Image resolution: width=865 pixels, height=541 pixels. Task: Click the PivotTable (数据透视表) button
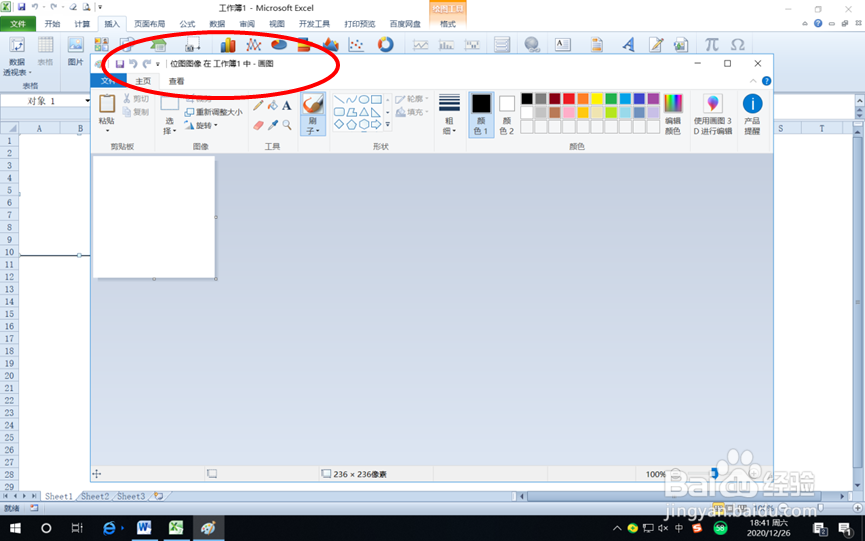[x=17, y=56]
